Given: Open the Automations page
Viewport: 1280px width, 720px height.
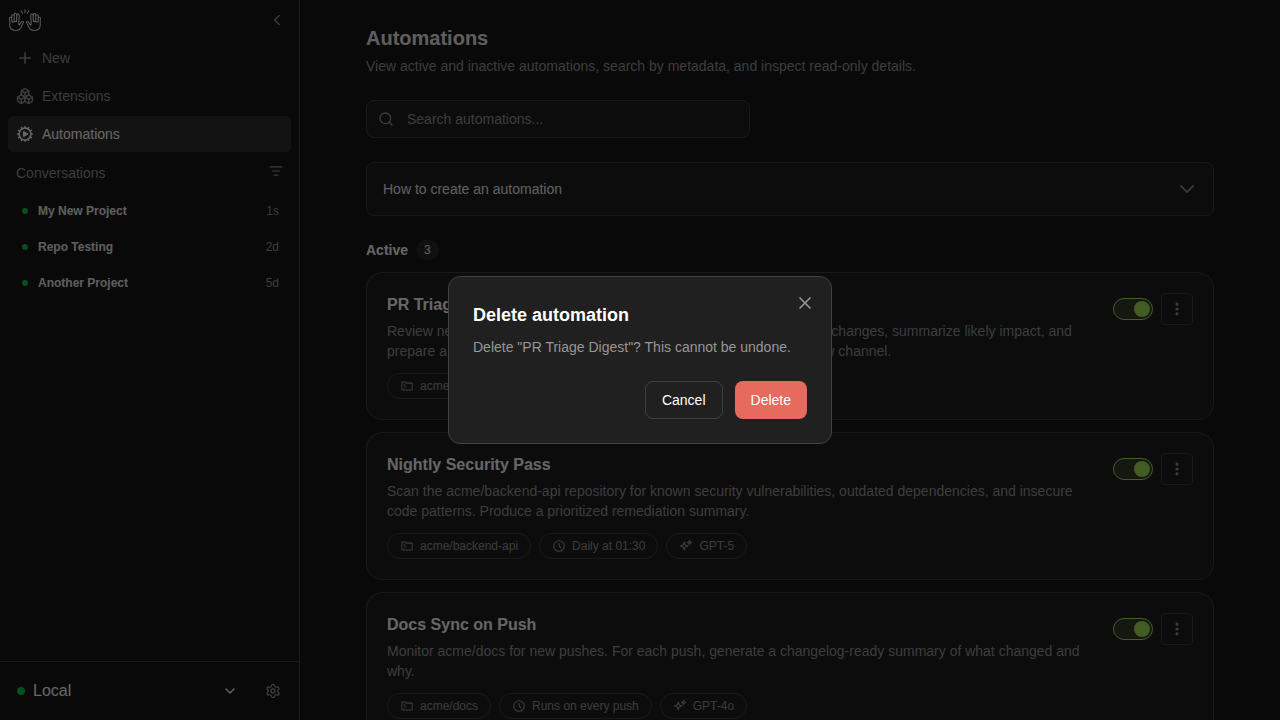Looking at the screenshot, I should point(149,134).
